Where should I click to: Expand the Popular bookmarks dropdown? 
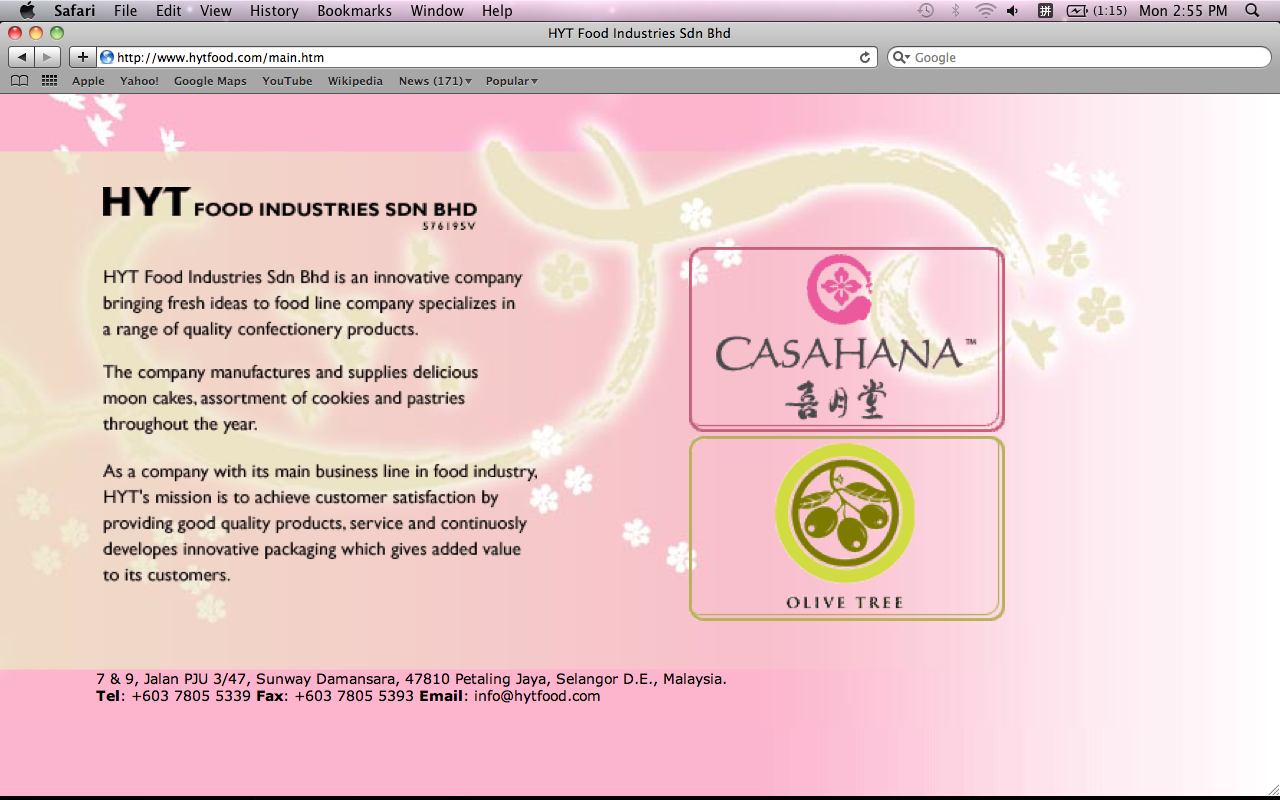pos(511,81)
